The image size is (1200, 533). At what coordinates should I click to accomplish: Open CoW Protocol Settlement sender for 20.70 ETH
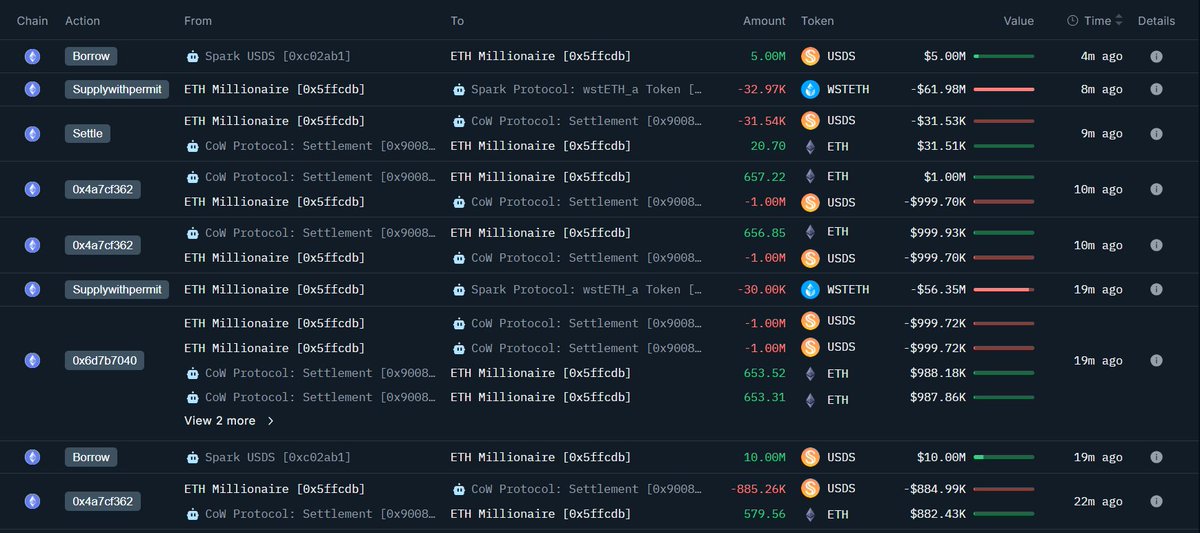320,146
